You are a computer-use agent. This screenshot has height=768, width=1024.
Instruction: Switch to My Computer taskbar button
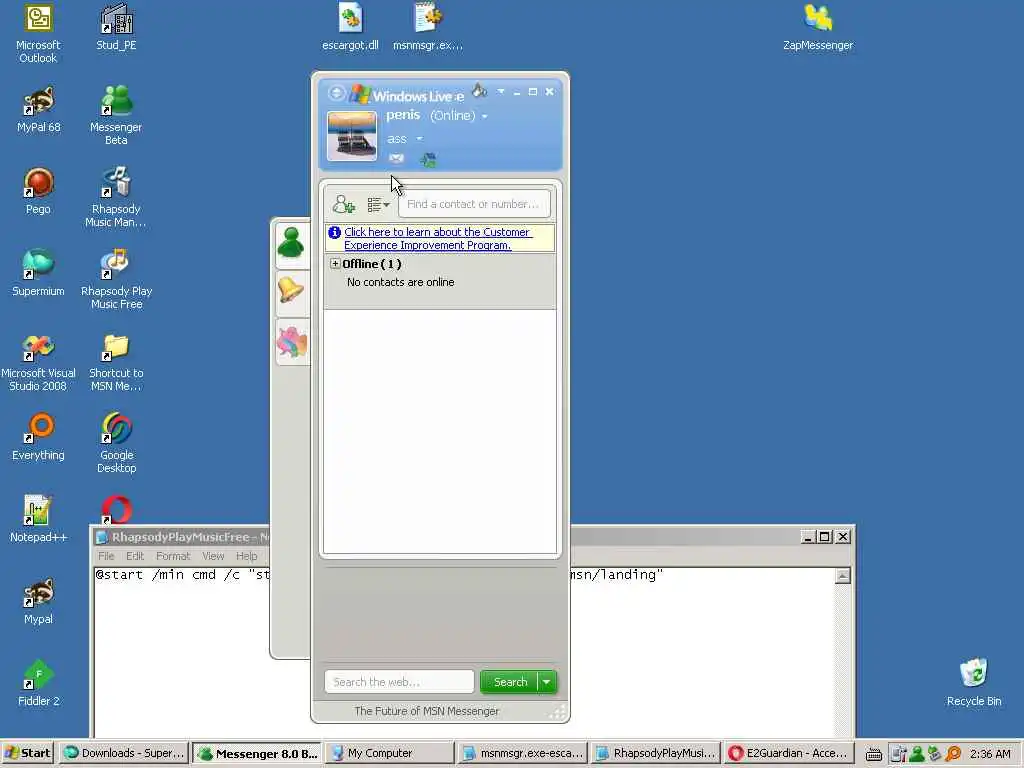pyautogui.click(x=389, y=753)
